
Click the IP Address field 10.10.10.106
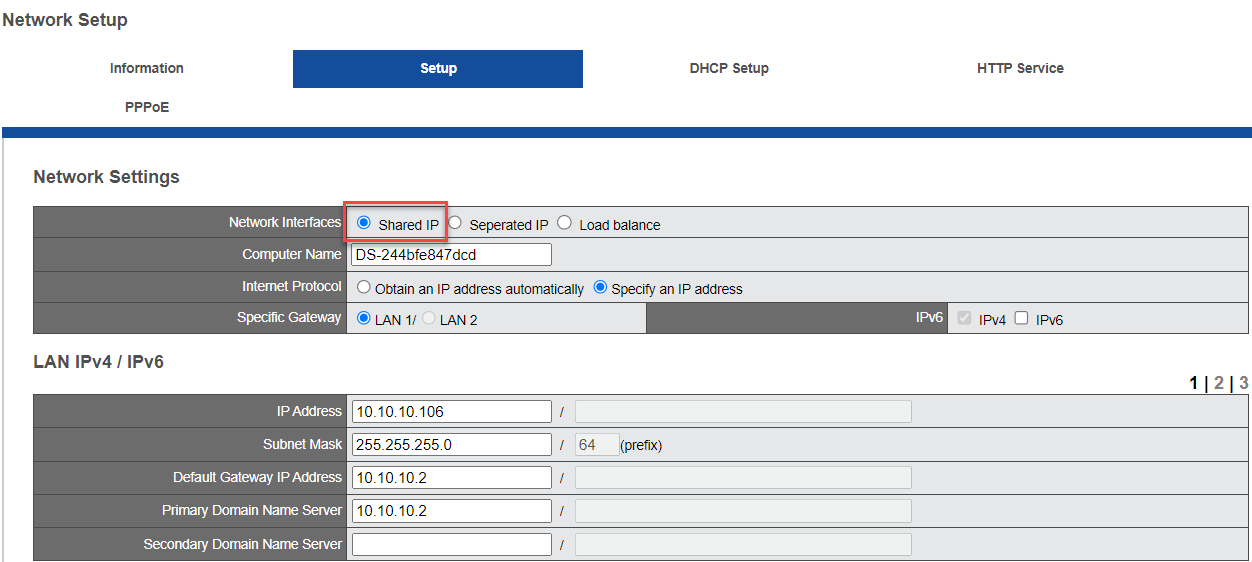(x=451, y=412)
